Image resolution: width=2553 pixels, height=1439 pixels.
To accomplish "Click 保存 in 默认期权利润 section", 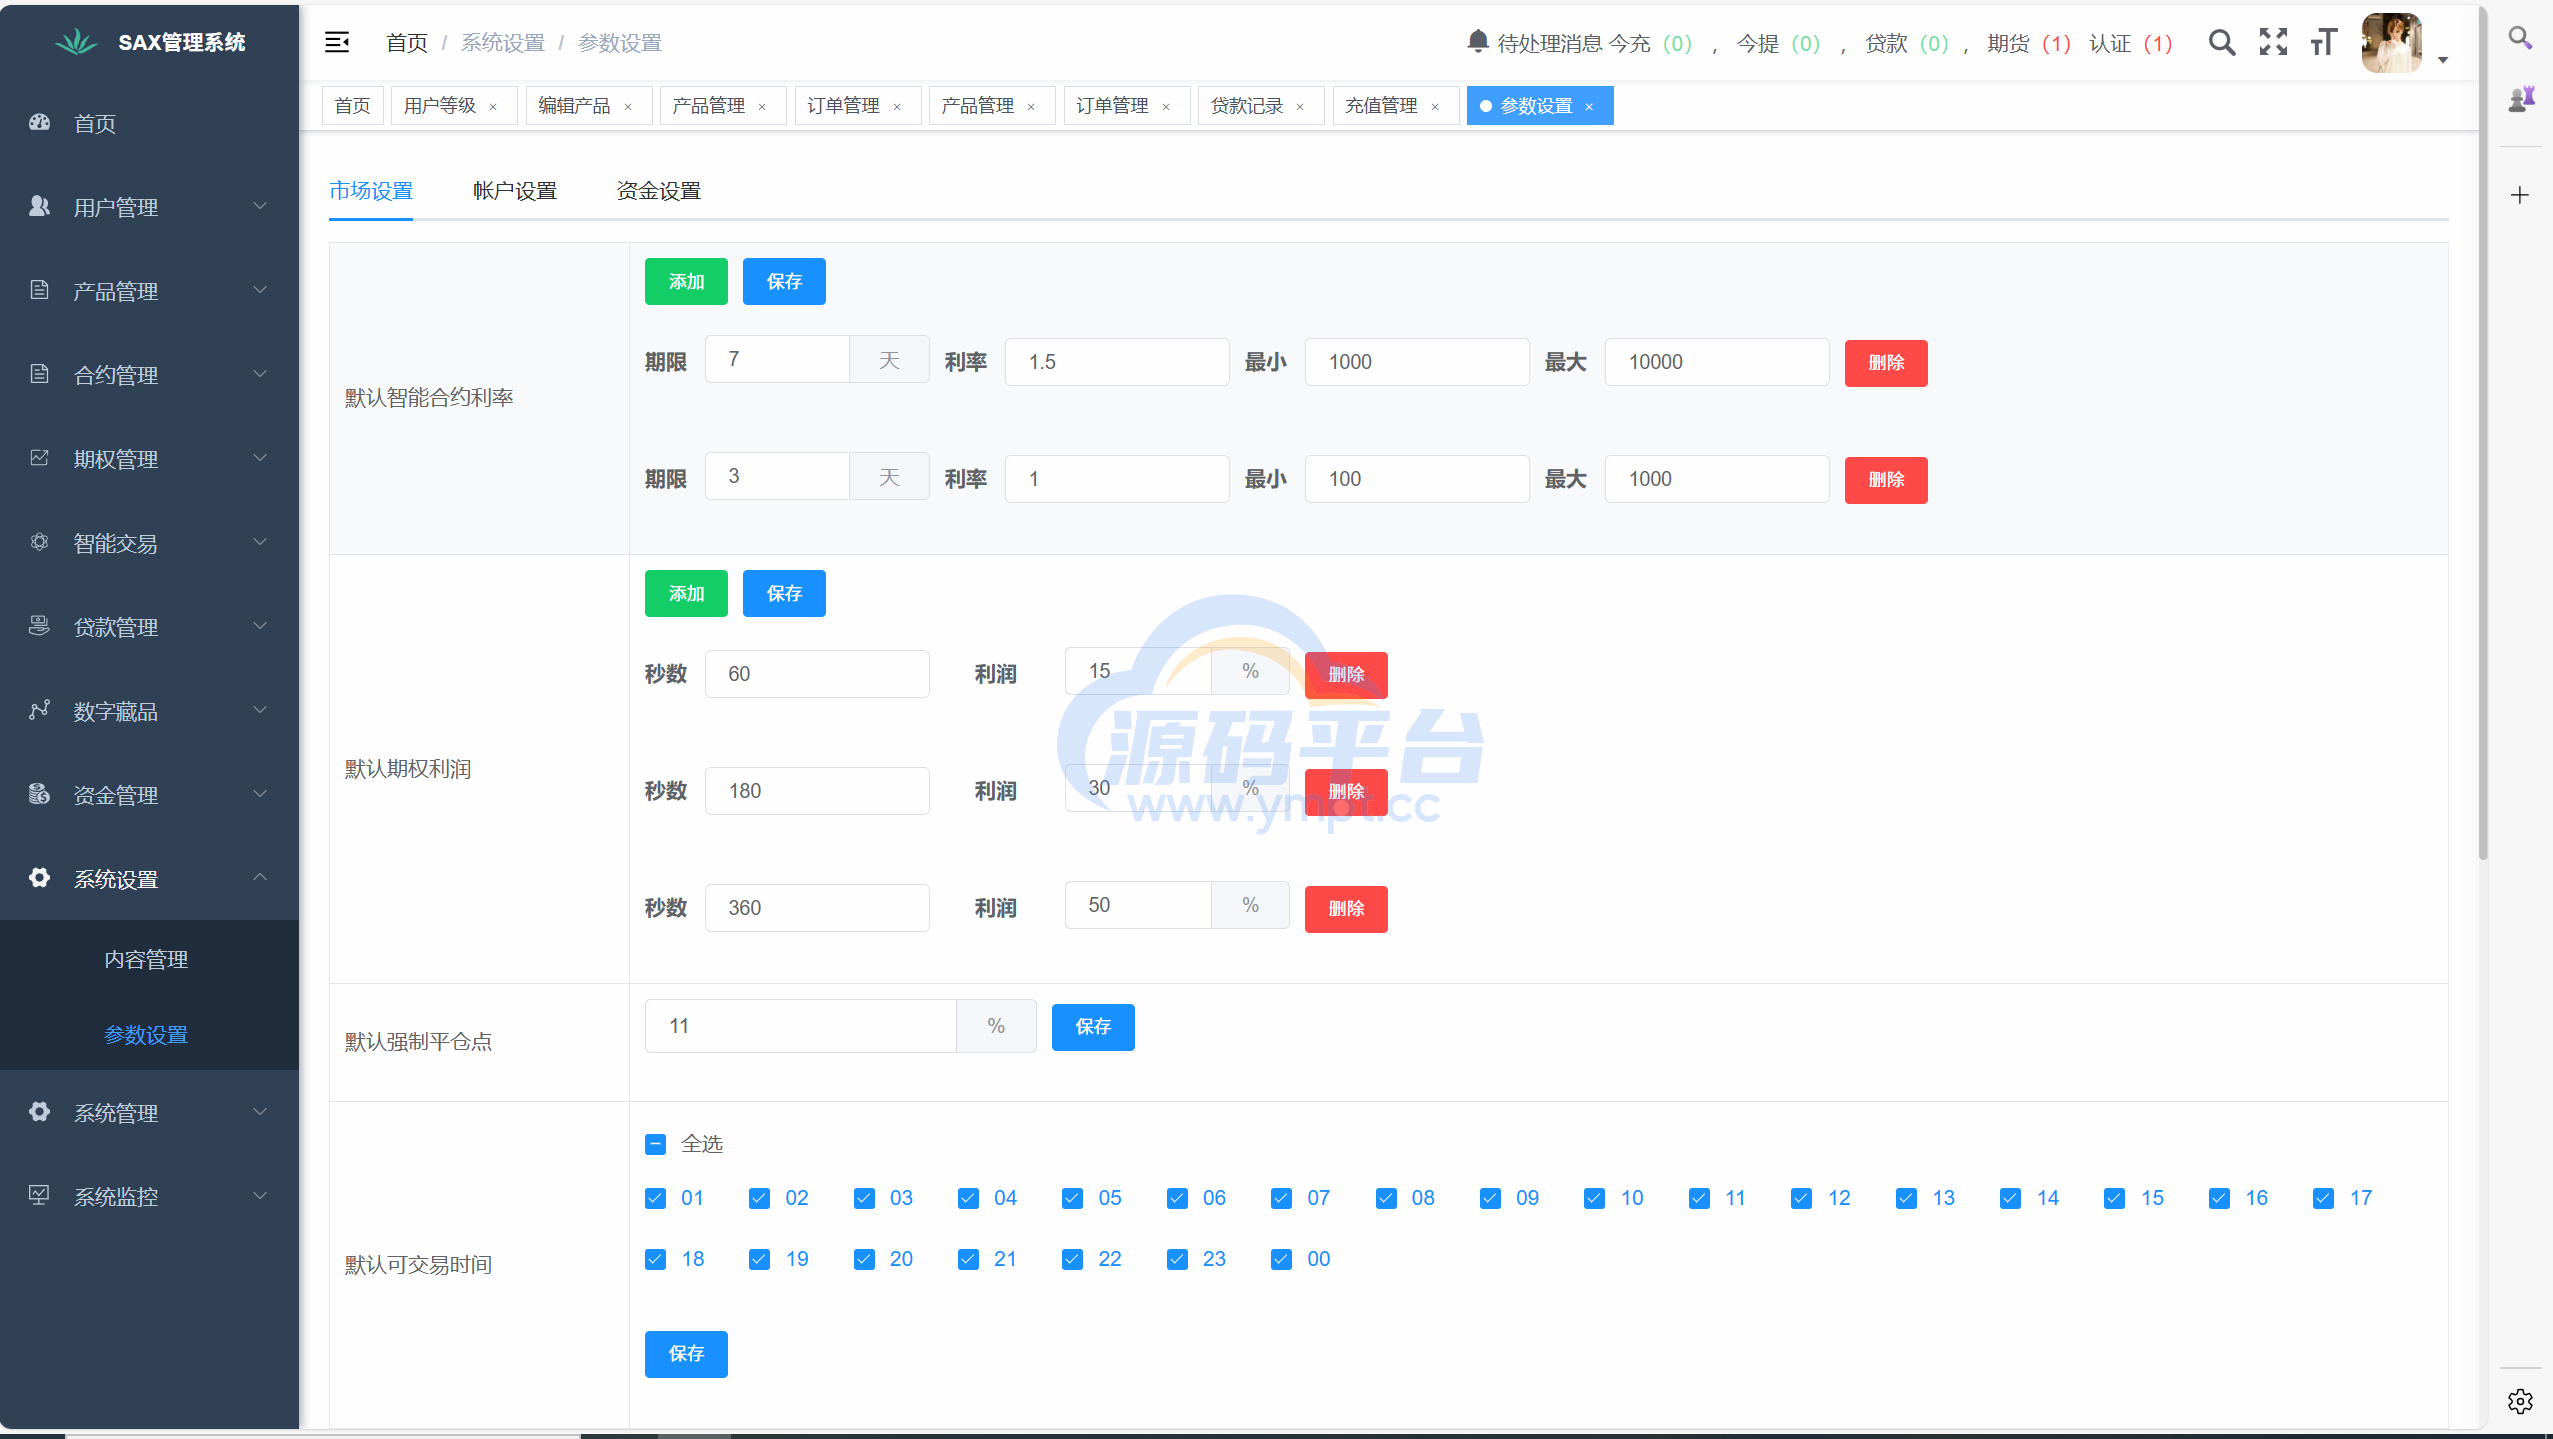I will [x=784, y=594].
